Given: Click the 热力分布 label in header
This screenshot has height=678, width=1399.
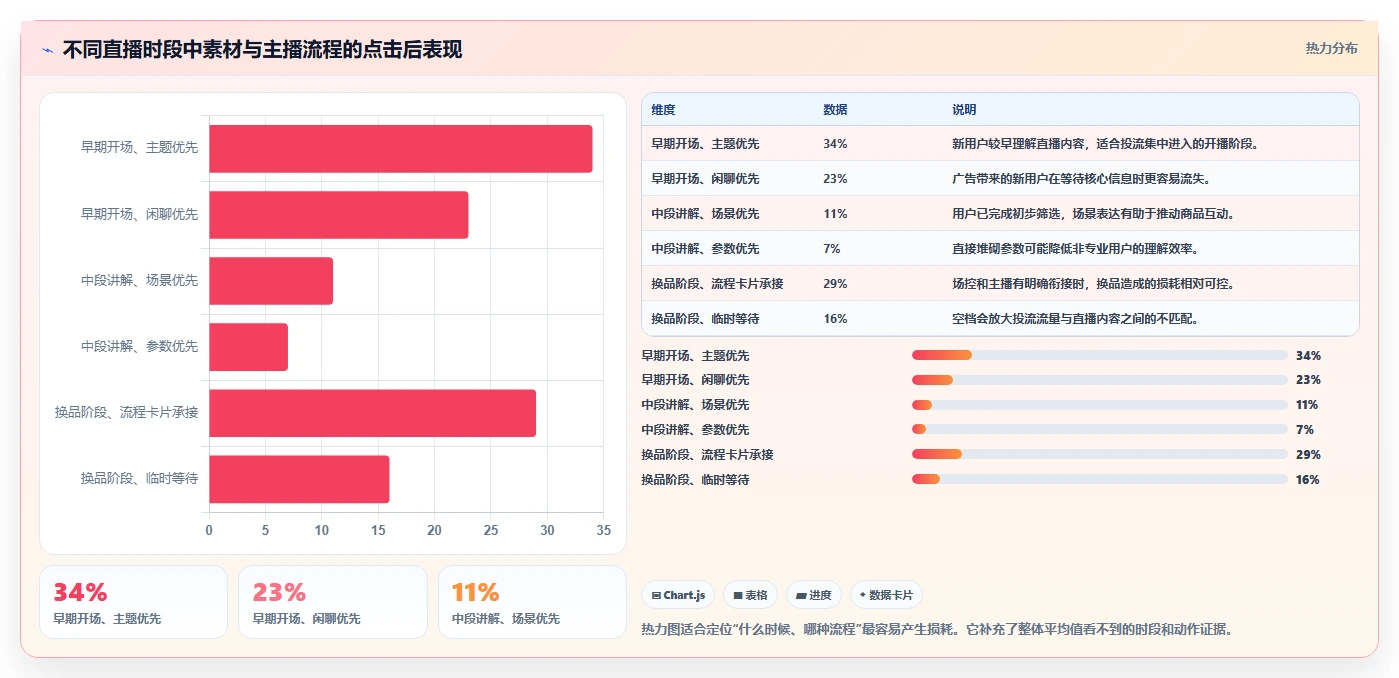Looking at the screenshot, I should pos(1331,48).
